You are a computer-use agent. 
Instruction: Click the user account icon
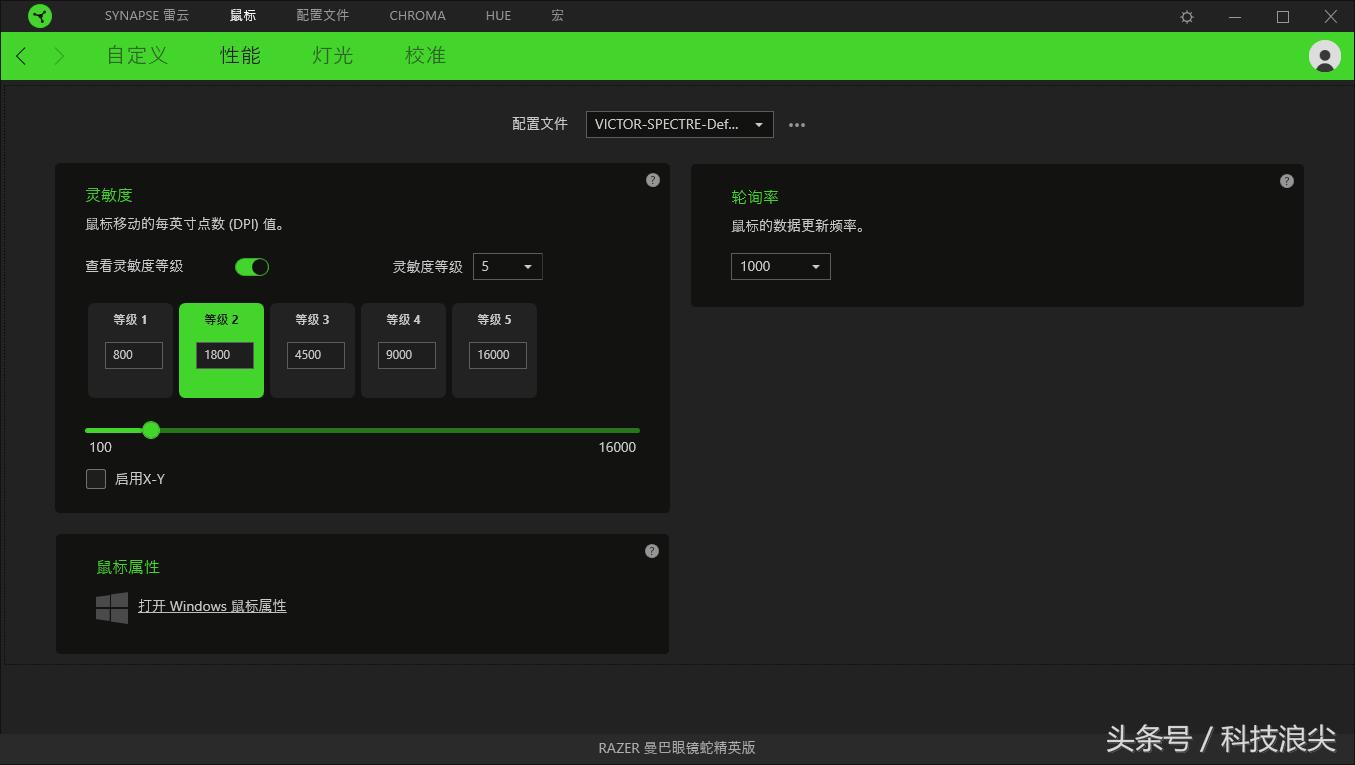pos(1324,56)
